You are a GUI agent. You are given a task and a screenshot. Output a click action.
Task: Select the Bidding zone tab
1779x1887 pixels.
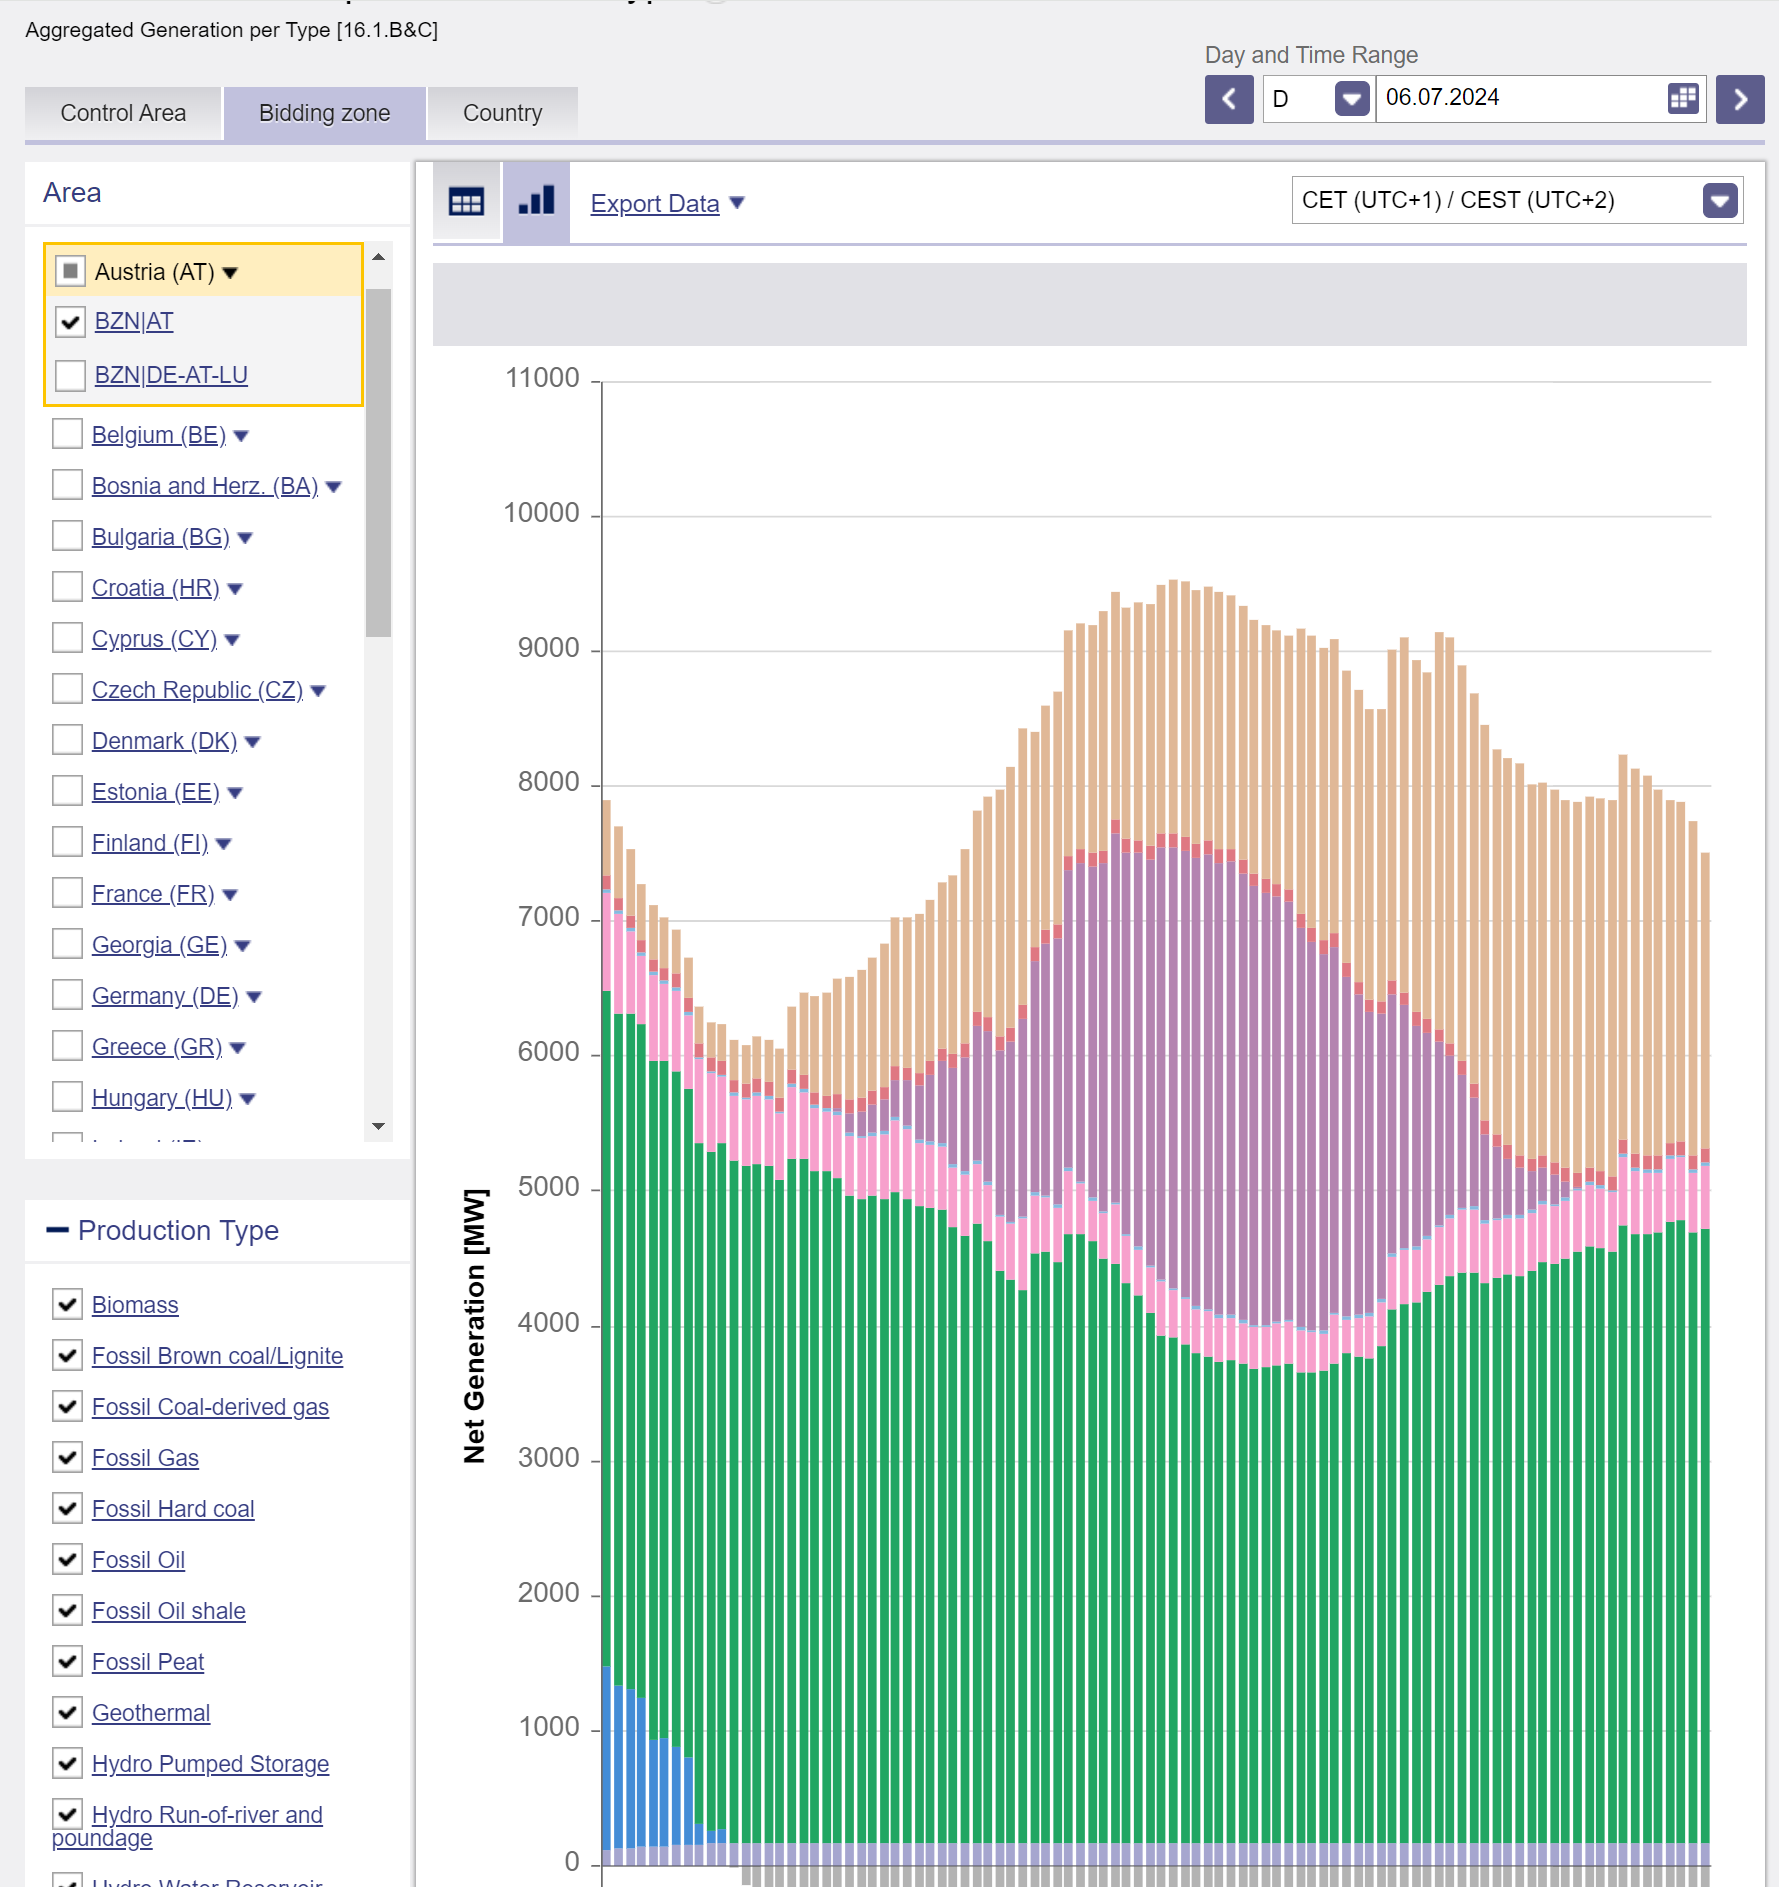point(325,113)
